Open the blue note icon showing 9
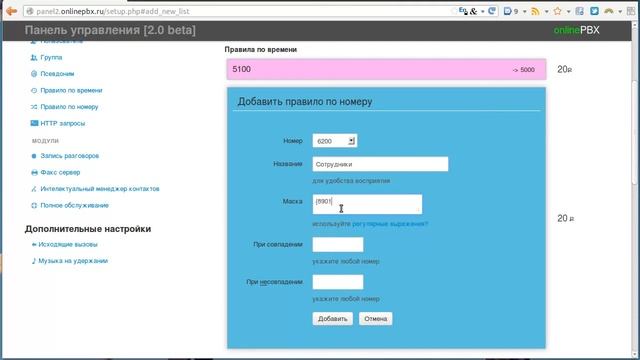 point(508,11)
